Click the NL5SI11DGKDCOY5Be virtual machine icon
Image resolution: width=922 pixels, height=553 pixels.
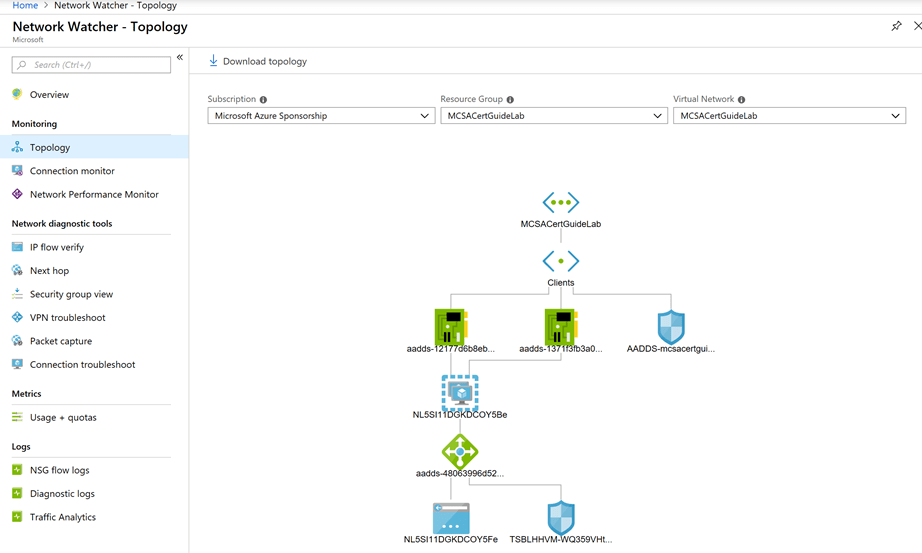460,393
